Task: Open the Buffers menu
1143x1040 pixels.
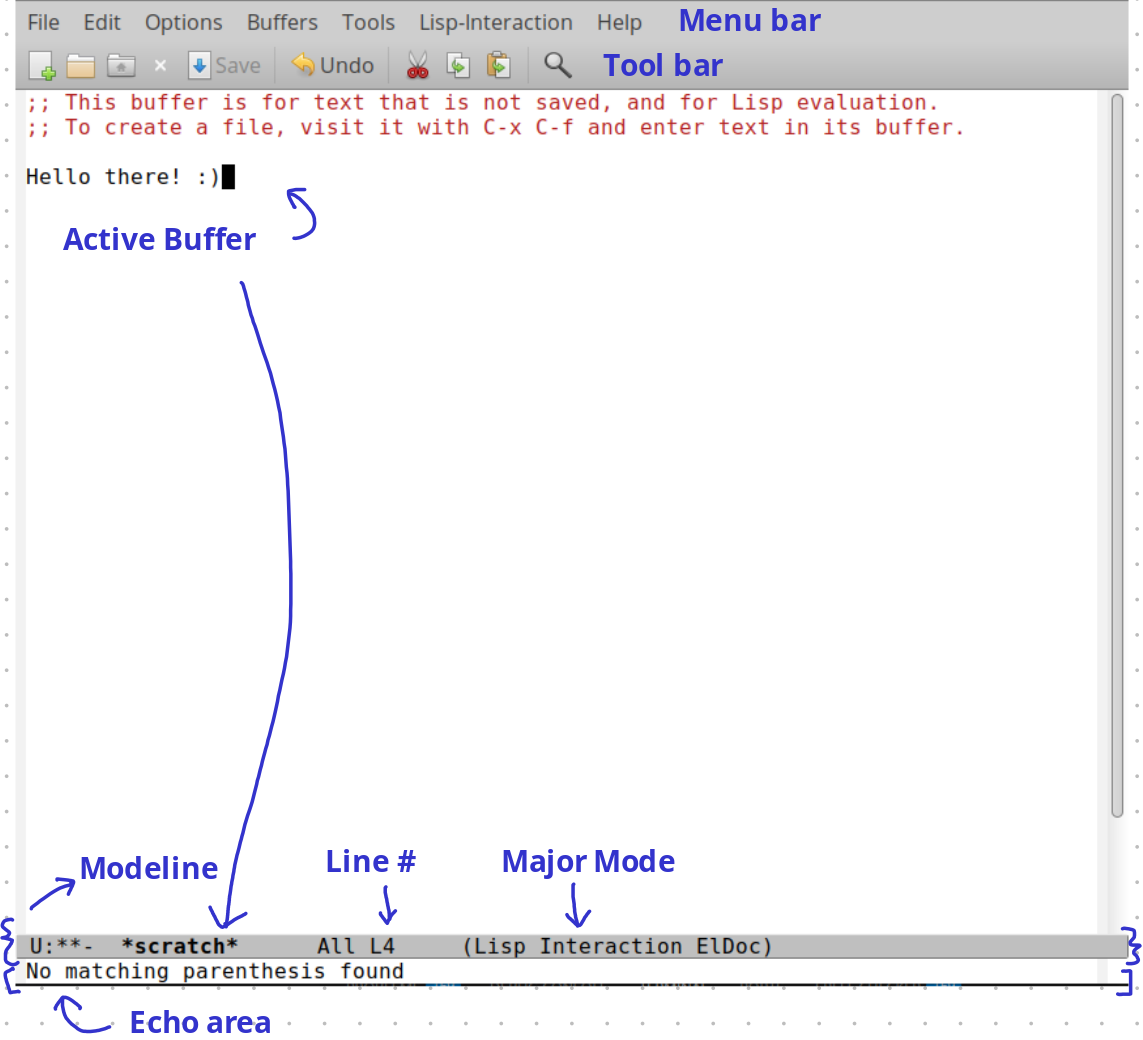Action: point(281,21)
